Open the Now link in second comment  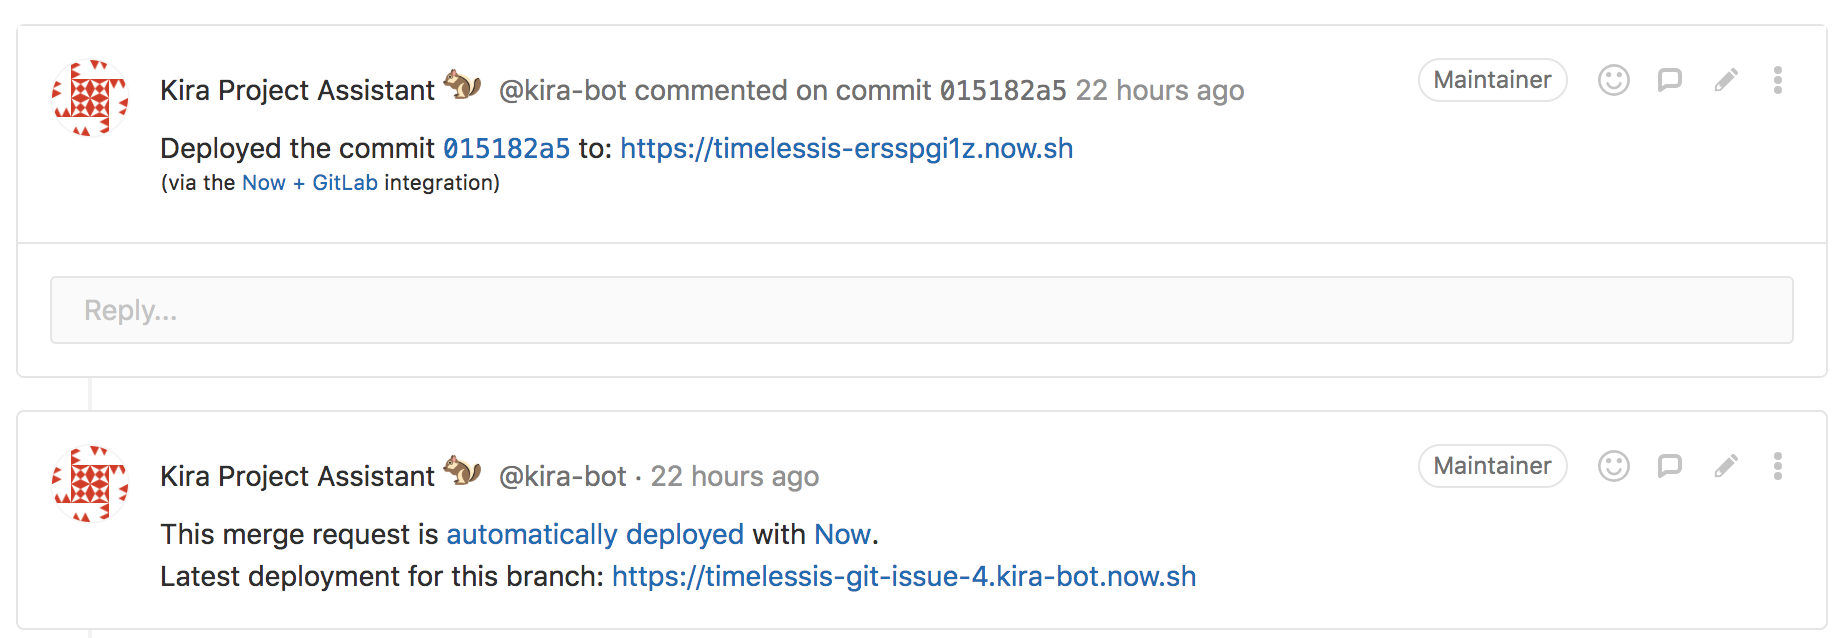(842, 535)
